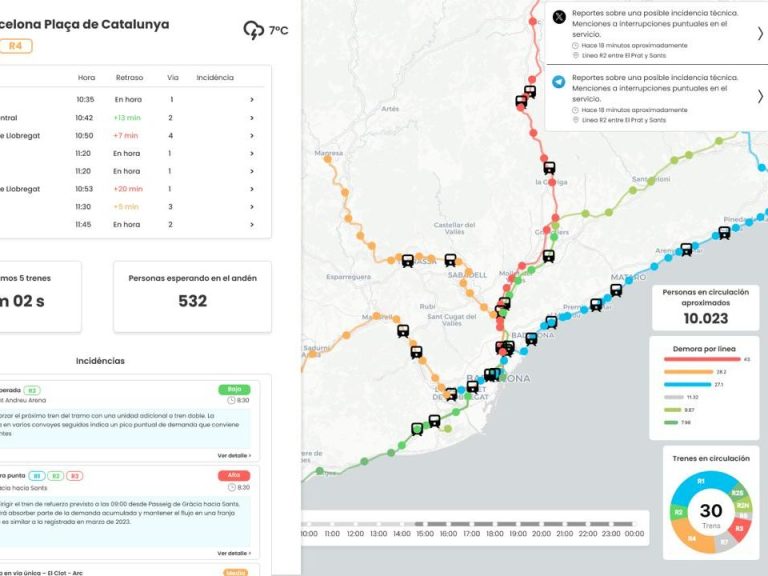Open details arrow for the 10:35 train
Screen dimensions: 768x576
tap(251, 99)
